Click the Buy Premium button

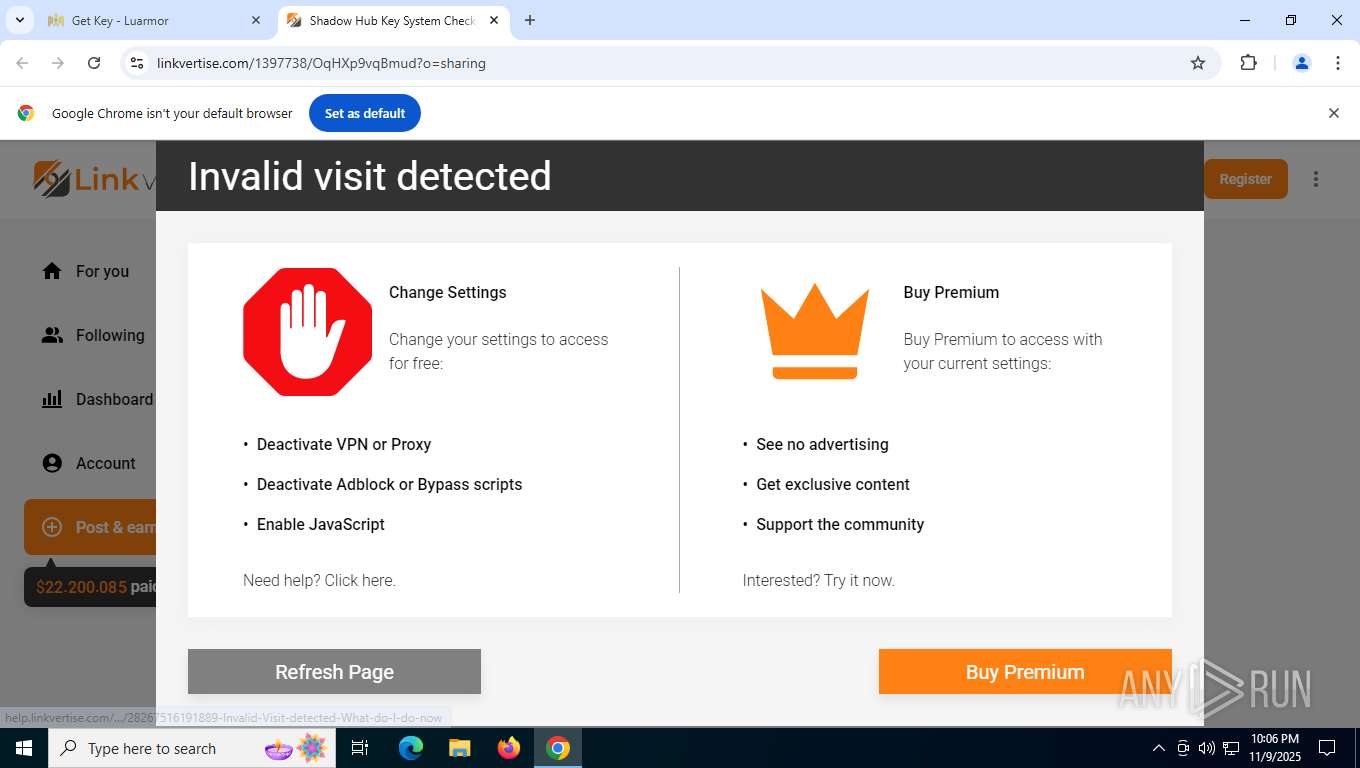(1025, 672)
